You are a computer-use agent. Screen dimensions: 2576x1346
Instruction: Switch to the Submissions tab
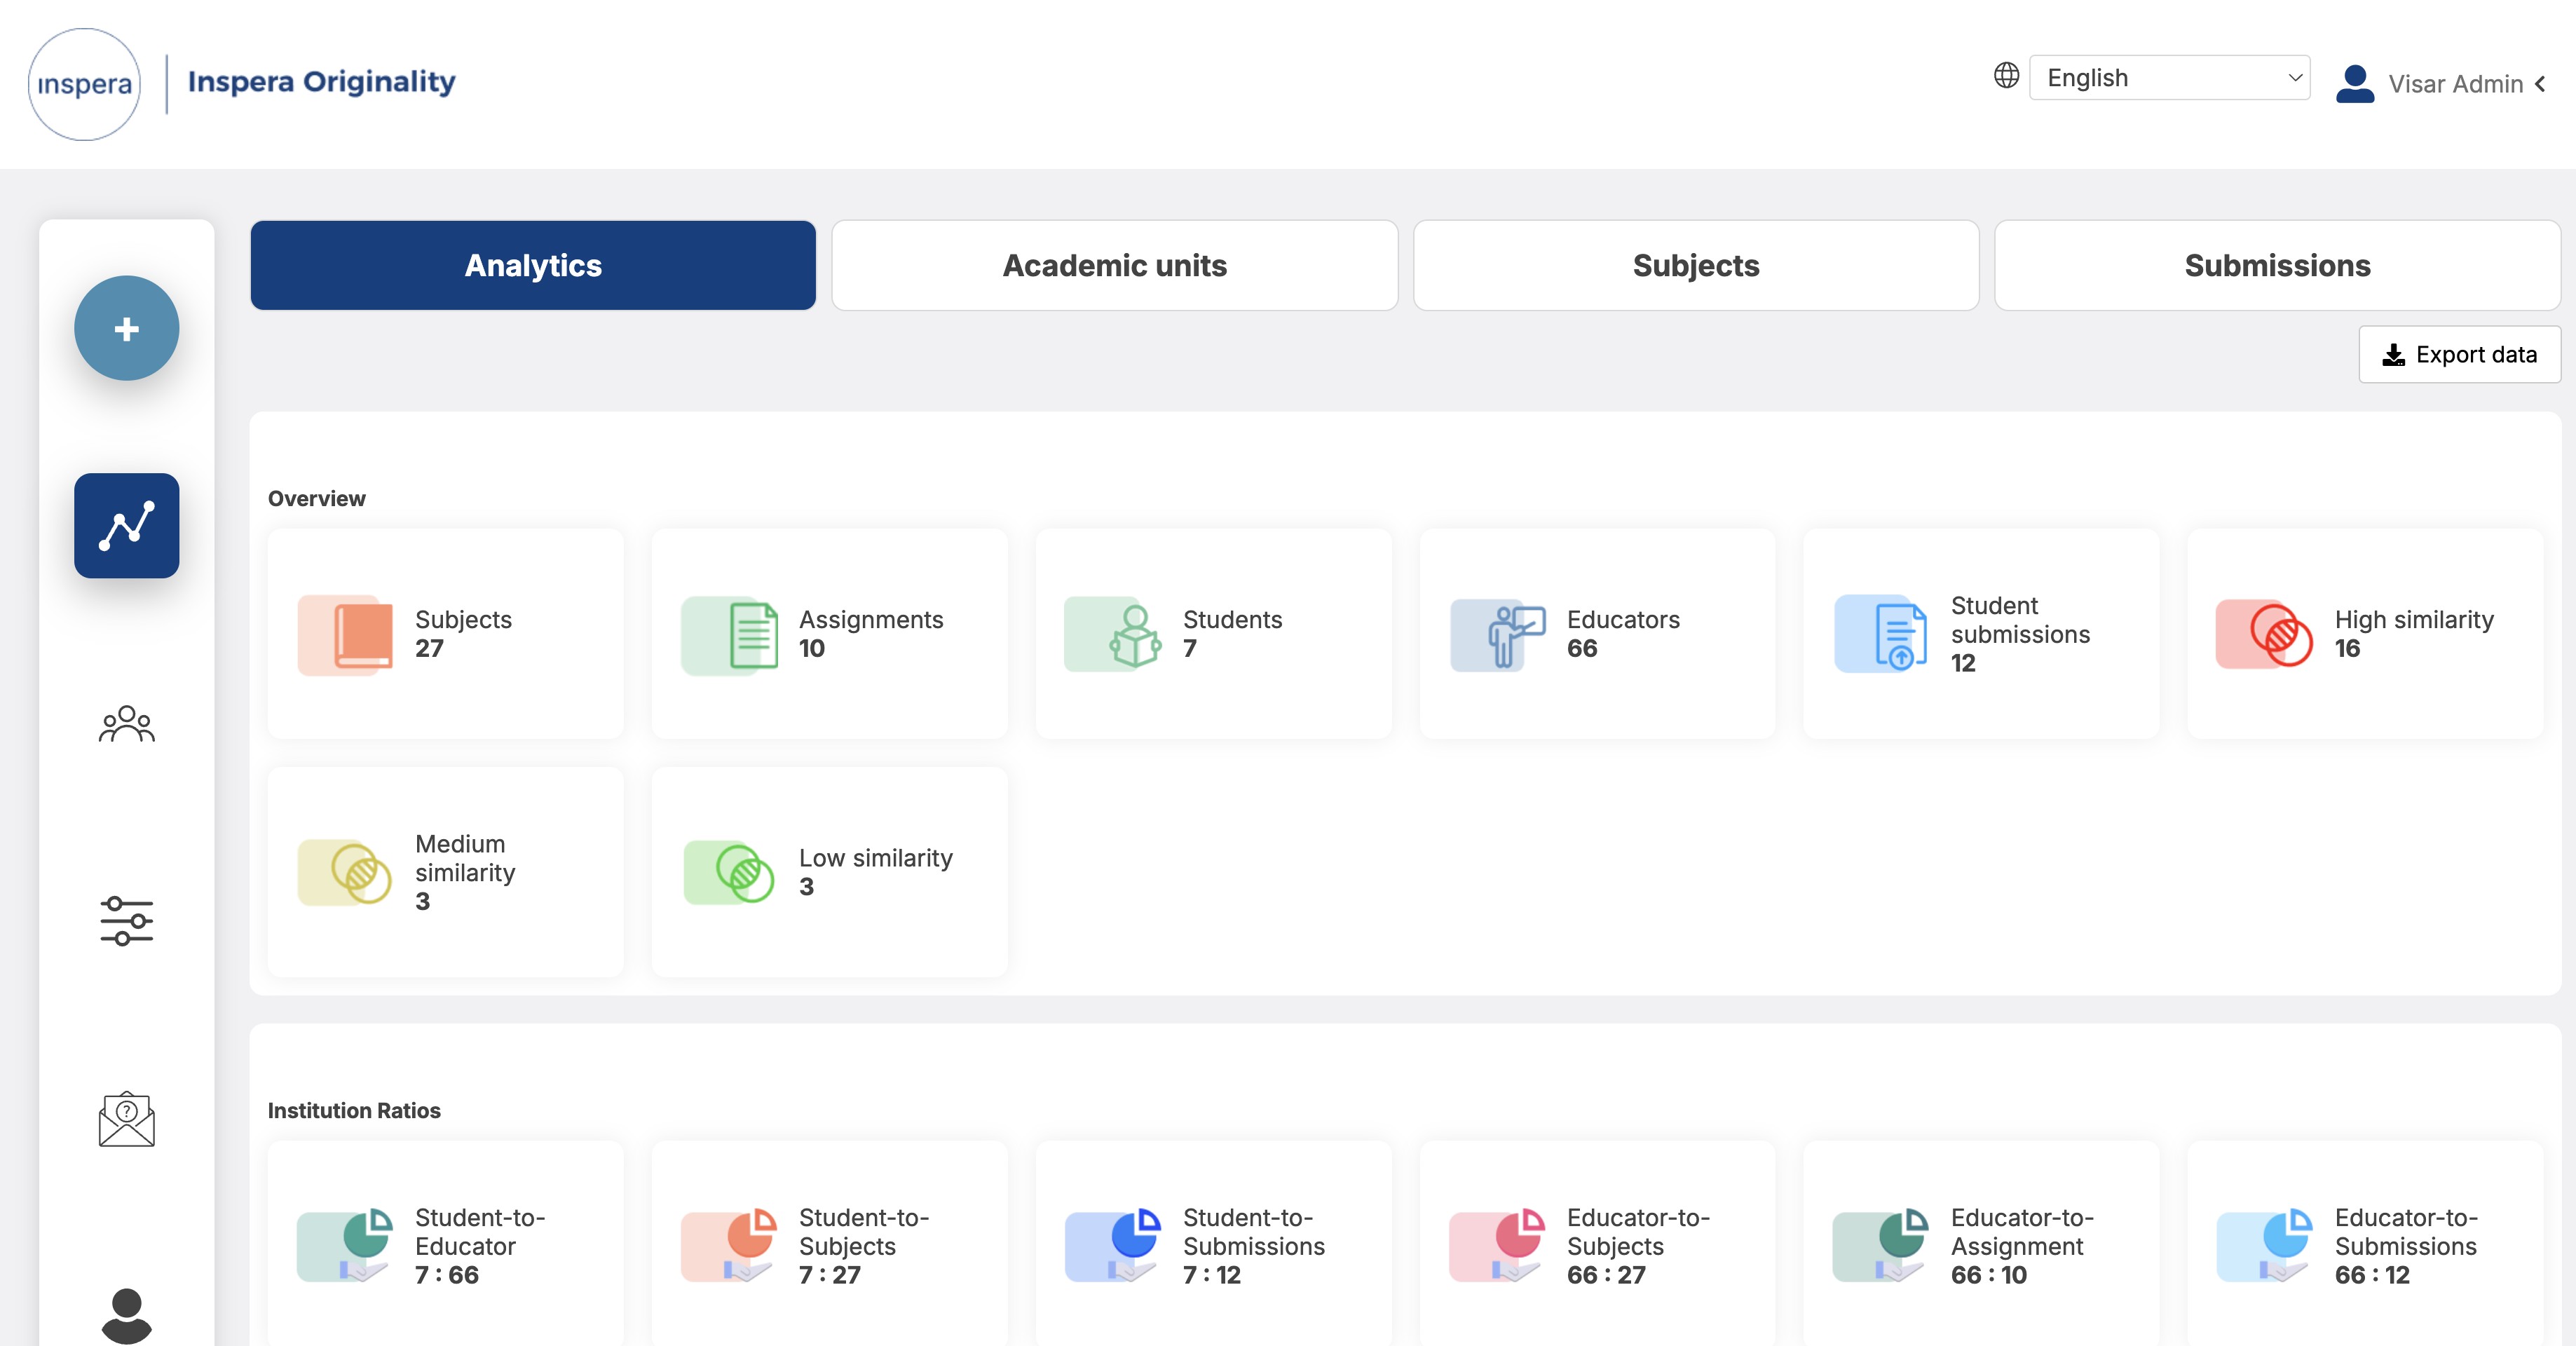(2277, 265)
